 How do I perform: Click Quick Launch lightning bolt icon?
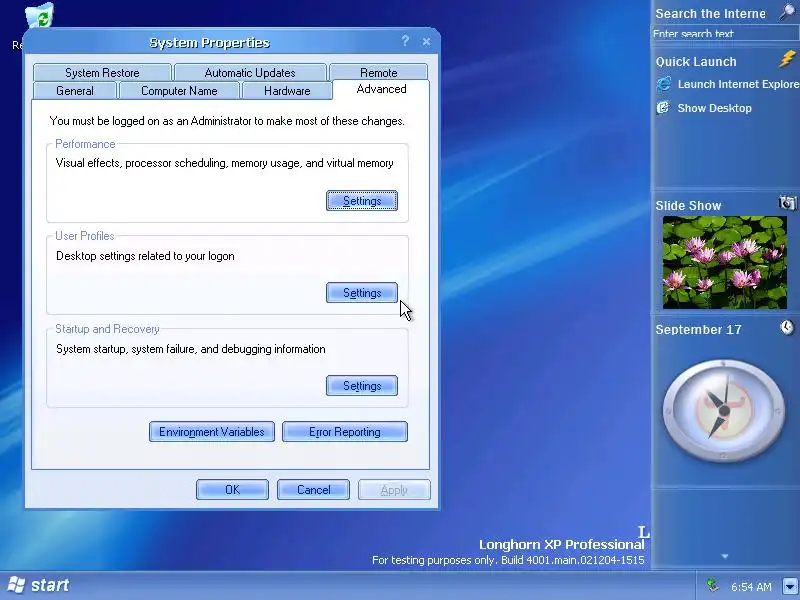coord(787,59)
